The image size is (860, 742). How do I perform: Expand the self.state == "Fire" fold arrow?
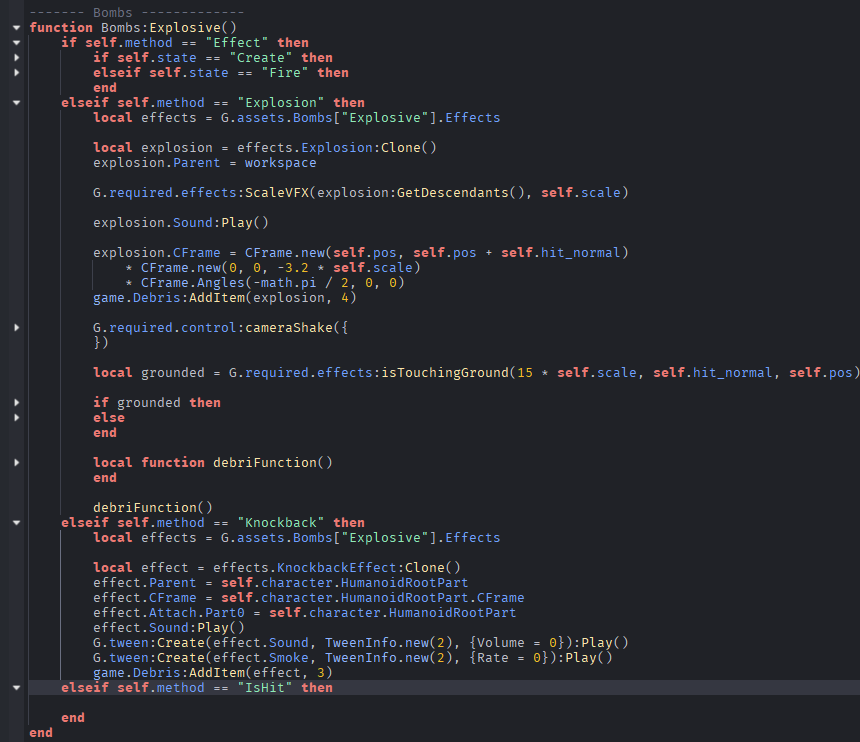pyautogui.click(x=16, y=72)
